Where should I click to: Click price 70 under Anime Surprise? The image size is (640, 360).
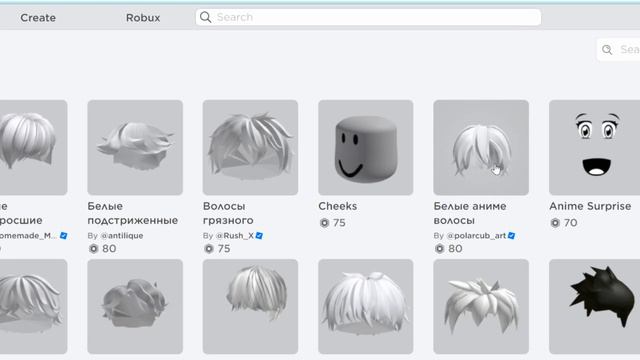571,223
